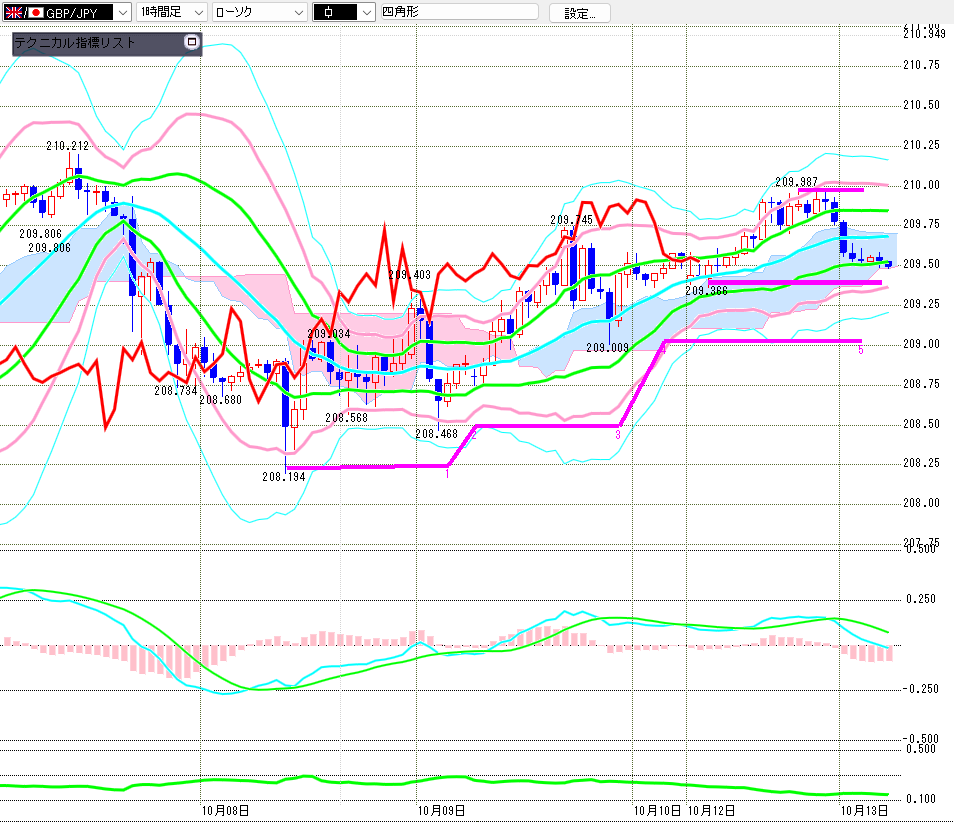Click the 208.50 price axis value
954x822 pixels.
(921, 423)
